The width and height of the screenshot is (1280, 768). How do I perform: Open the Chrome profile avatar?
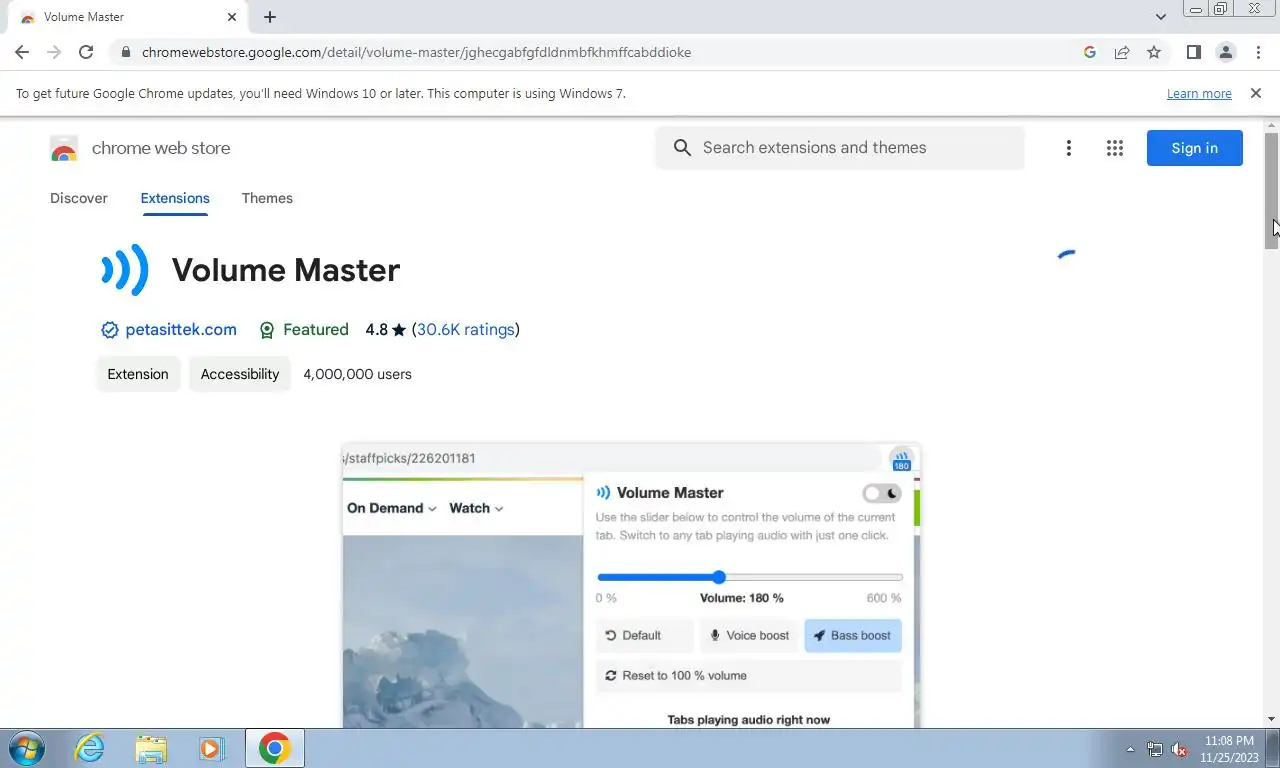[x=1225, y=52]
